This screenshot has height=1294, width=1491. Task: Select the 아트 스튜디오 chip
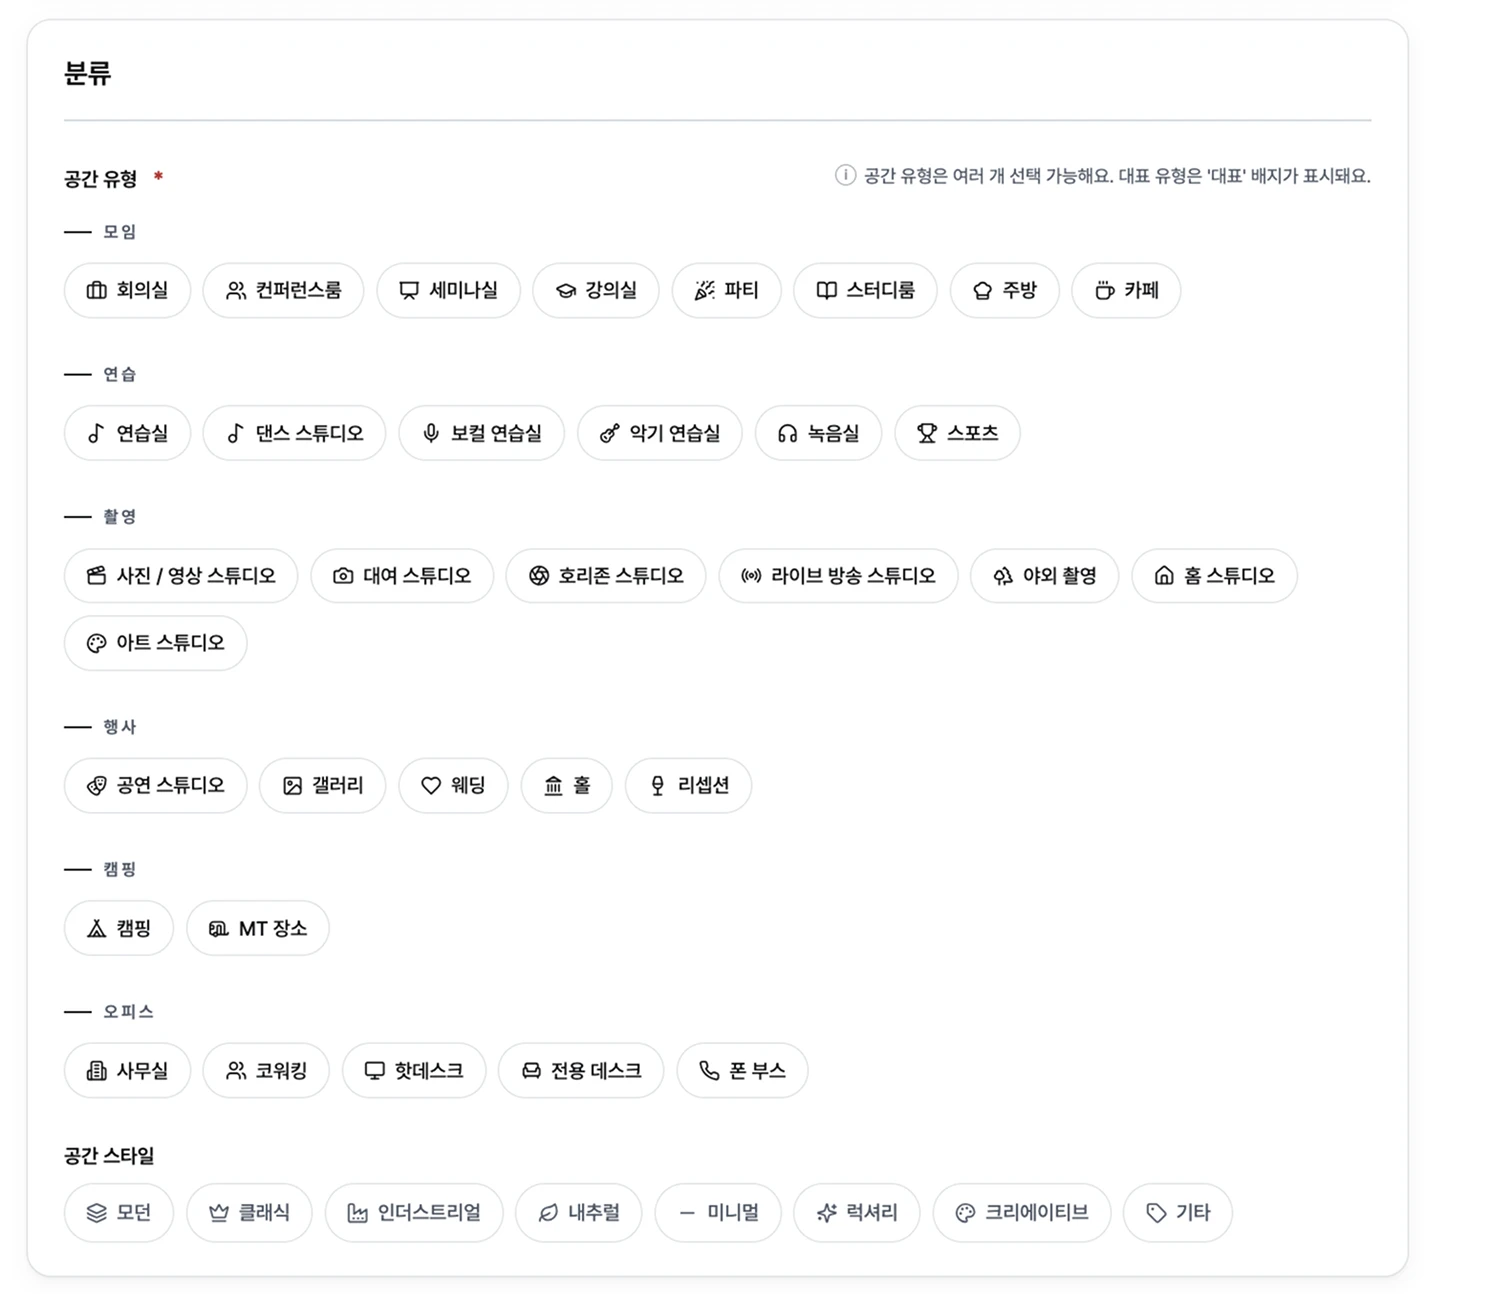[x=155, y=643]
